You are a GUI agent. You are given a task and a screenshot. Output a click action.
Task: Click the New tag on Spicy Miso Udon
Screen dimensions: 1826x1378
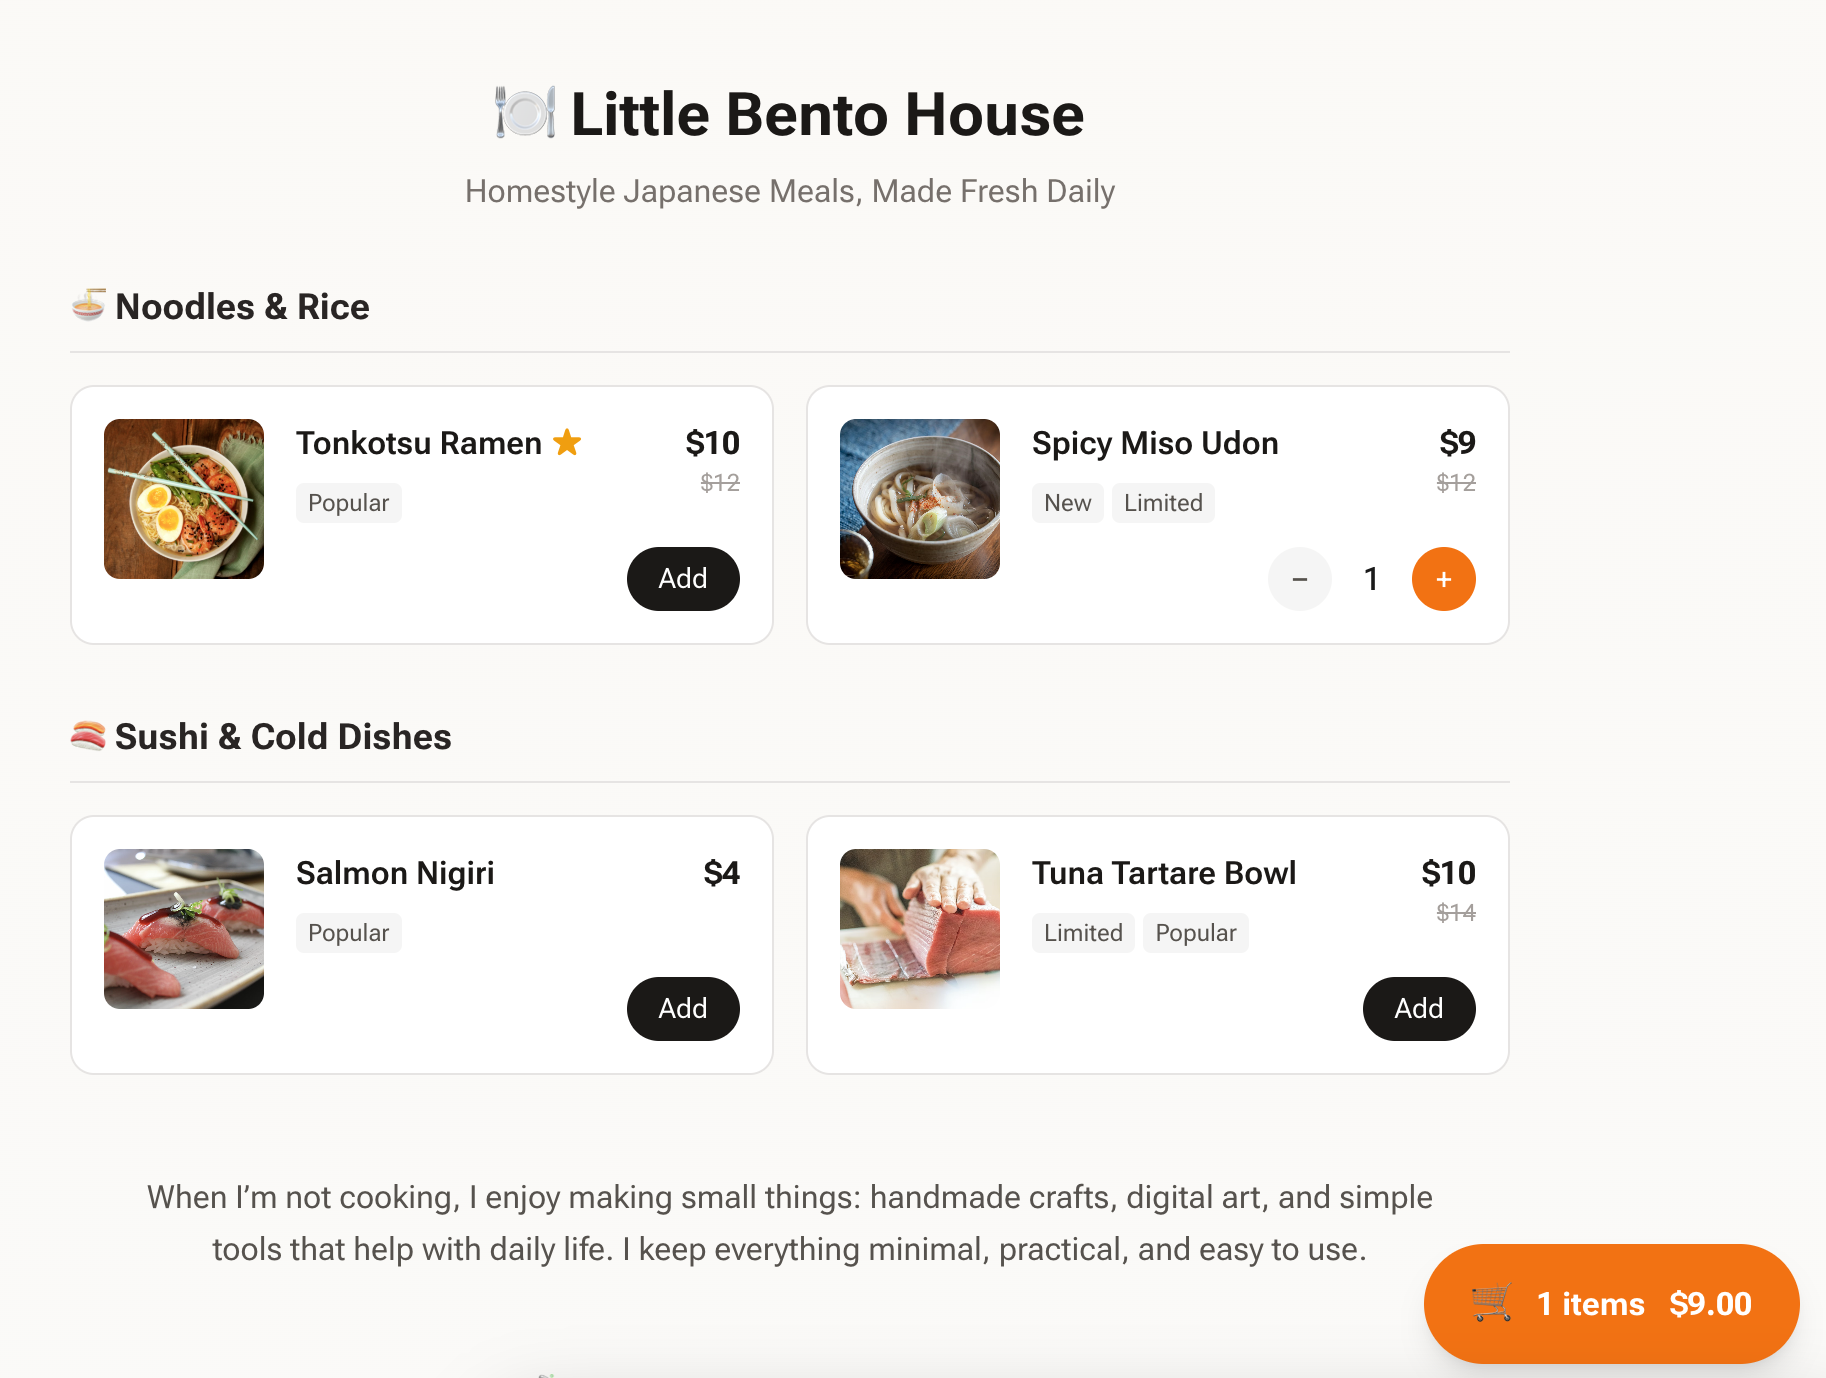[x=1067, y=503]
